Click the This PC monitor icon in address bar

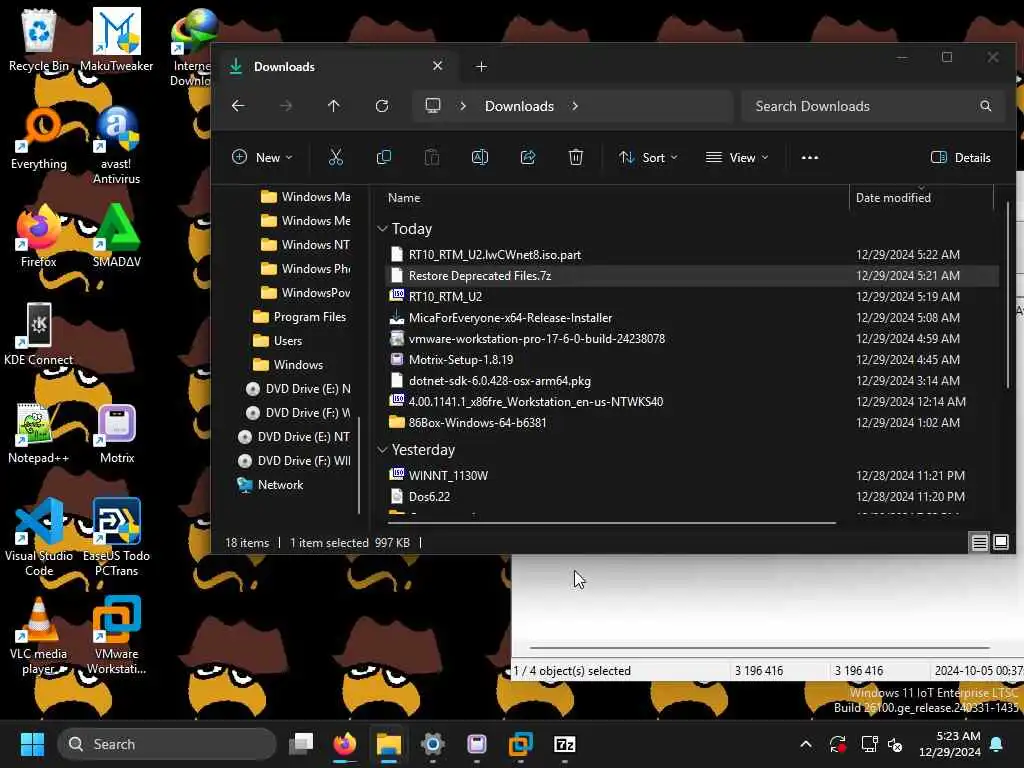433,106
